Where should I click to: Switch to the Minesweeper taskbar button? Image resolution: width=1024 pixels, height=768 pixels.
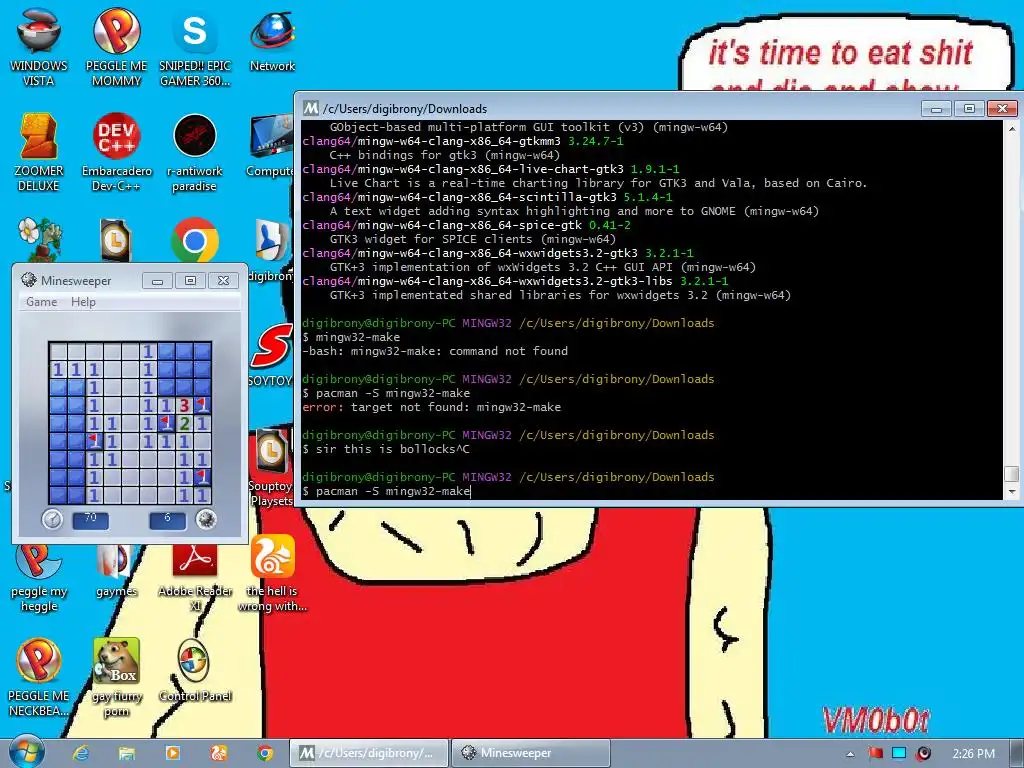tap(531, 753)
